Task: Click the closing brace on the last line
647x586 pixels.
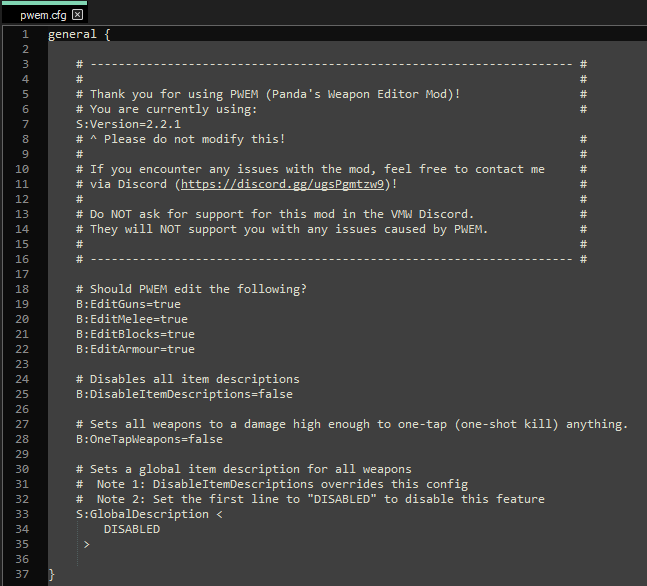Action: pyautogui.click(x=52, y=574)
